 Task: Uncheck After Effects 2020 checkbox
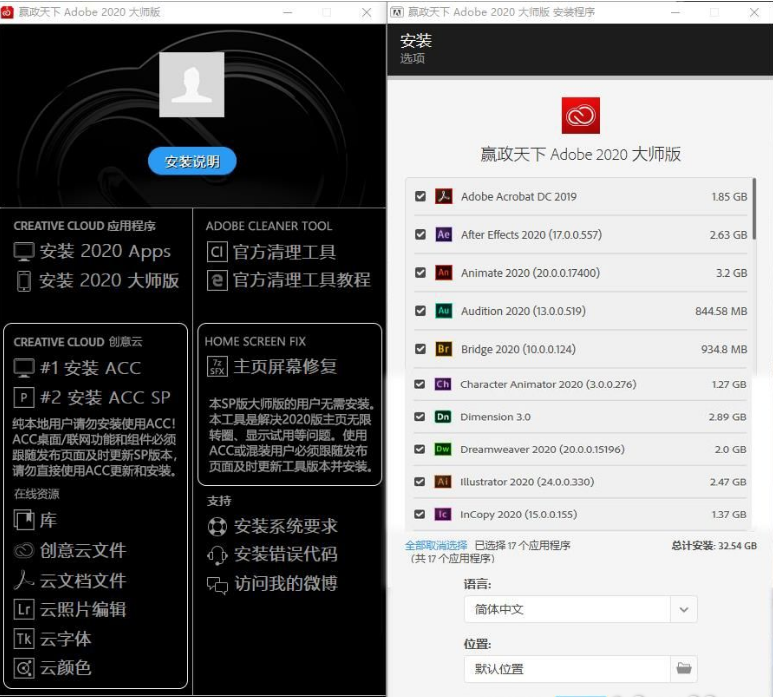pos(421,234)
